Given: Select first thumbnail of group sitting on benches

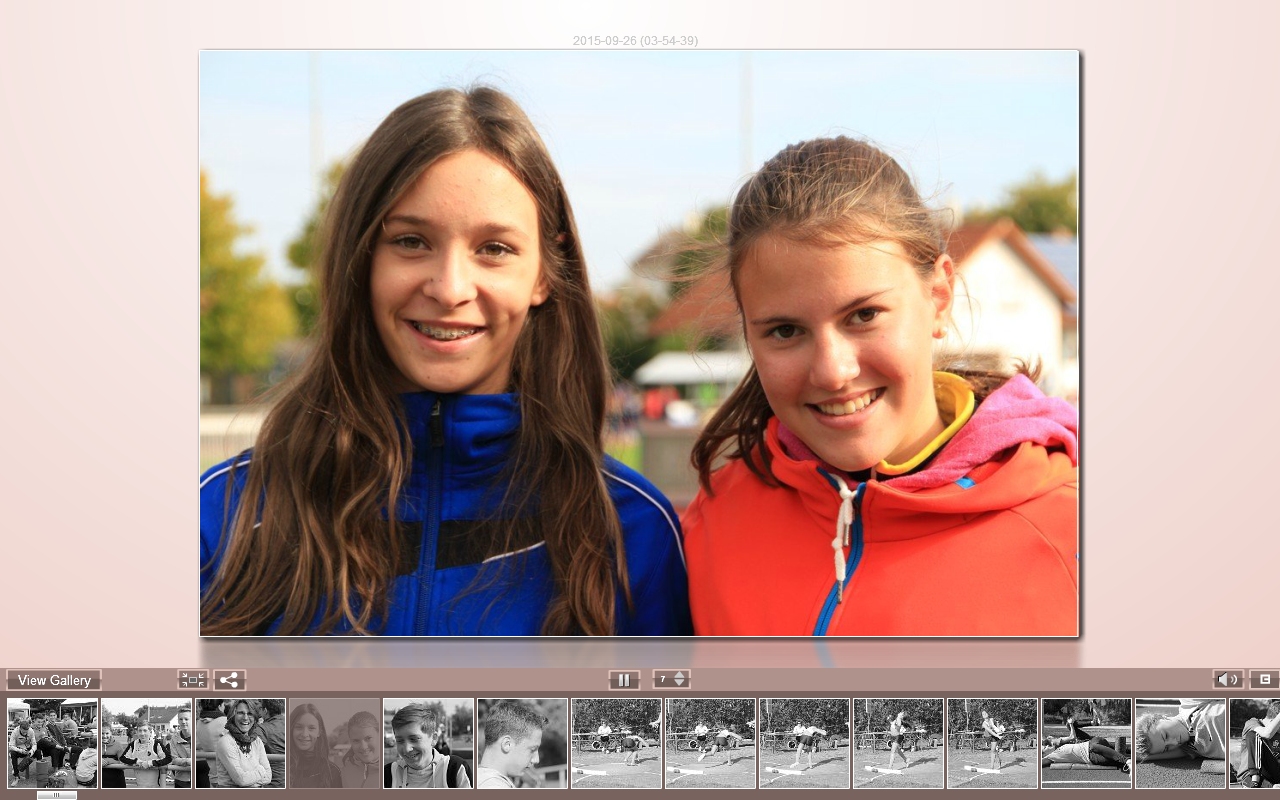Looking at the screenshot, I should [x=52, y=743].
